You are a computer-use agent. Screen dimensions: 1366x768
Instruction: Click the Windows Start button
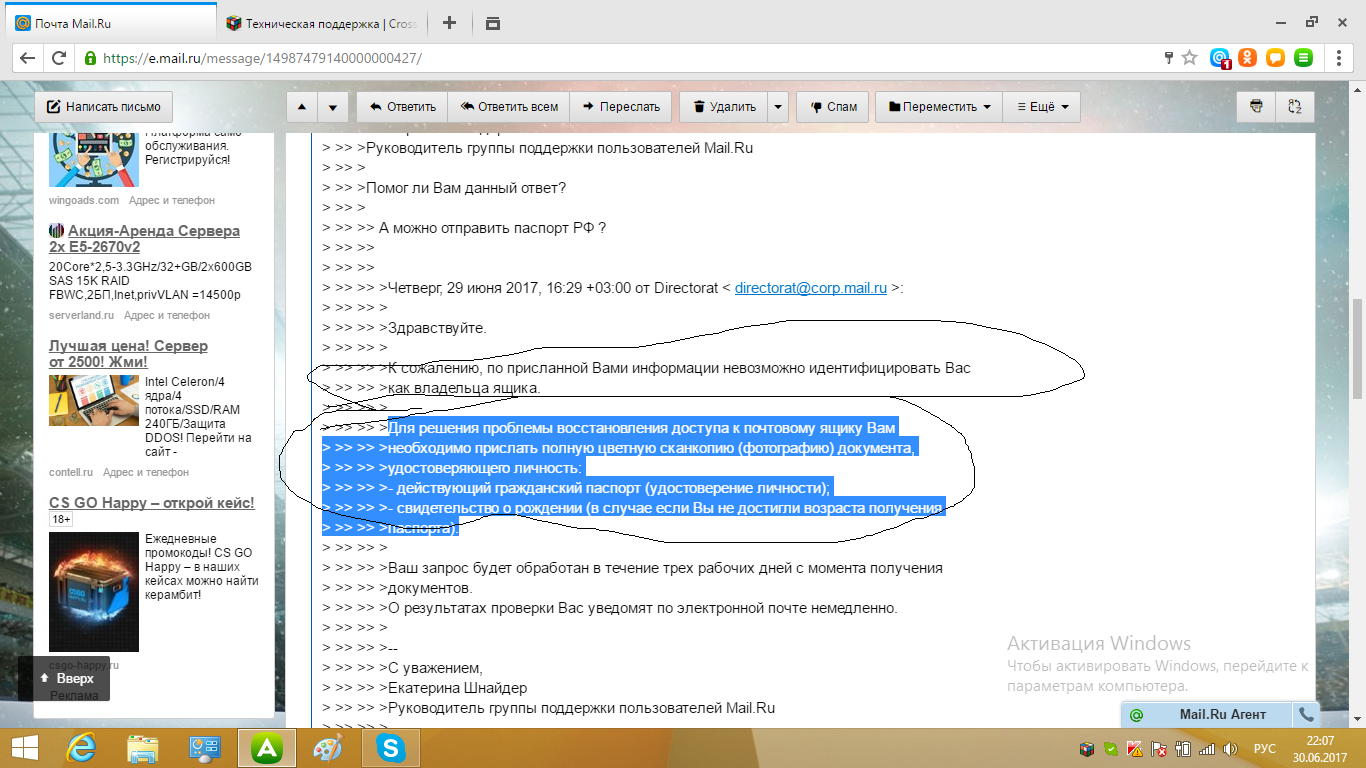(24, 748)
